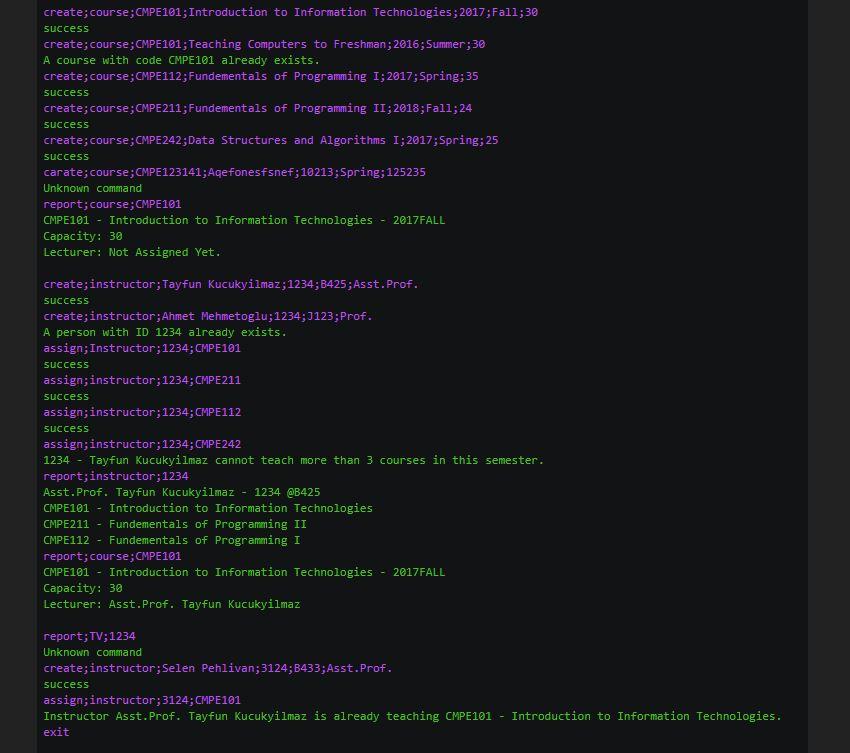Click the 'cannot teach more than 3 courses' message
Viewport: 850px width, 753px height.
point(293,460)
